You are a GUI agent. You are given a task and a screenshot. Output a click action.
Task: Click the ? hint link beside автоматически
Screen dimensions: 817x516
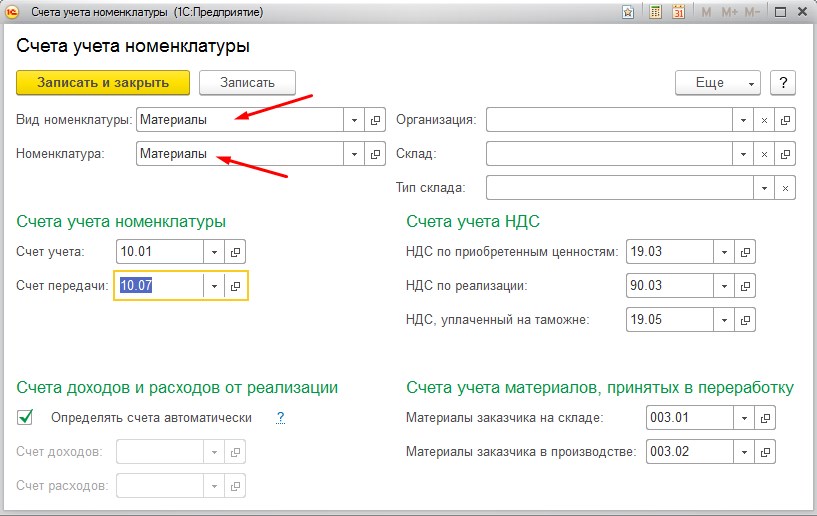point(280,417)
